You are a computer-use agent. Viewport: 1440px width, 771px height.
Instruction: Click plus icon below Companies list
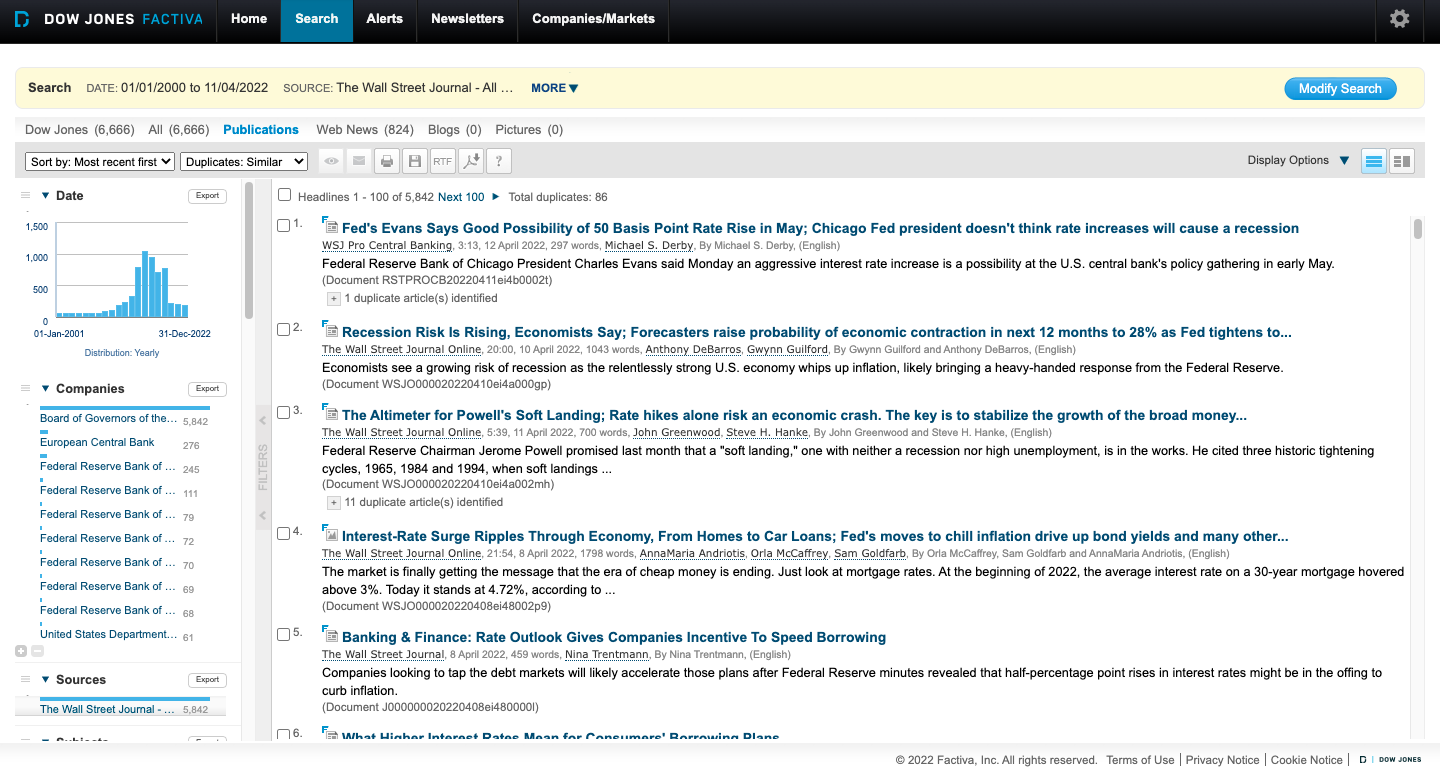[x=21, y=651]
